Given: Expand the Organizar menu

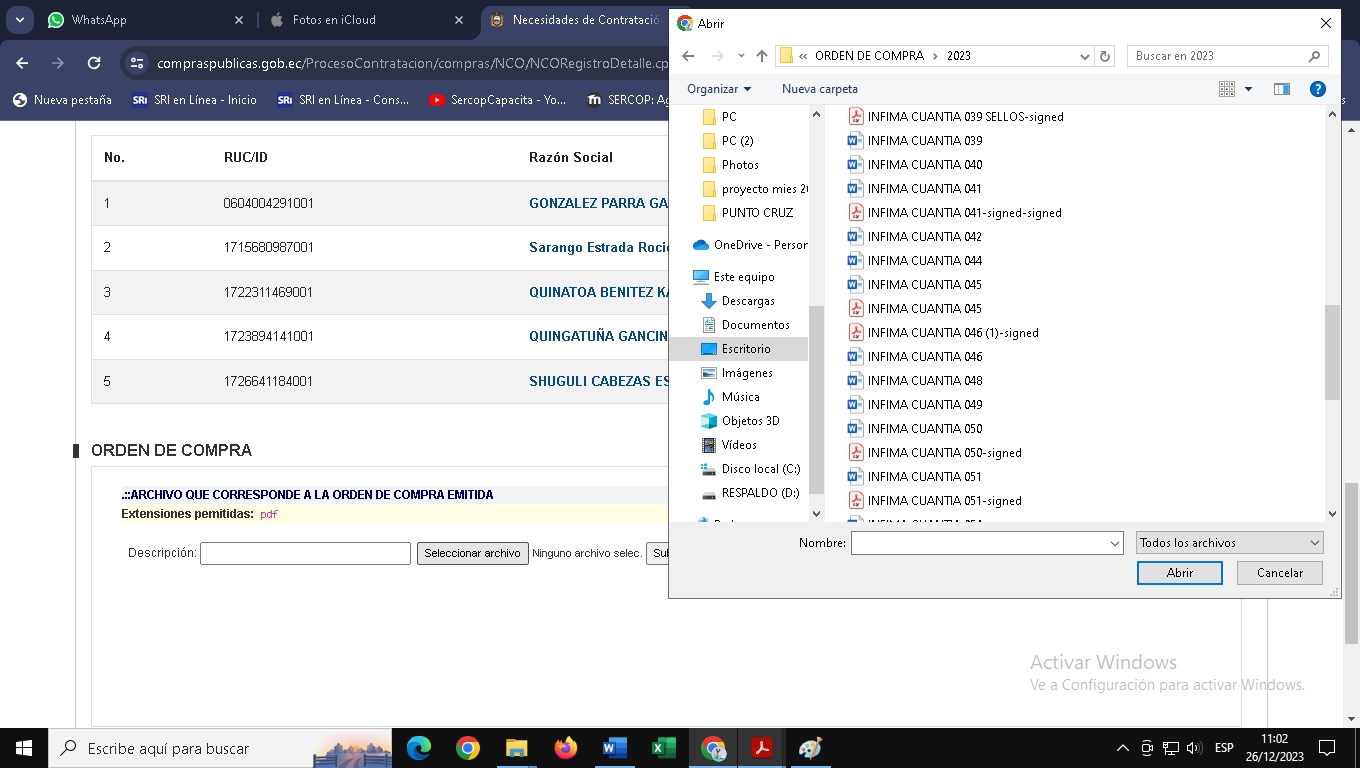Looking at the screenshot, I should tap(718, 89).
